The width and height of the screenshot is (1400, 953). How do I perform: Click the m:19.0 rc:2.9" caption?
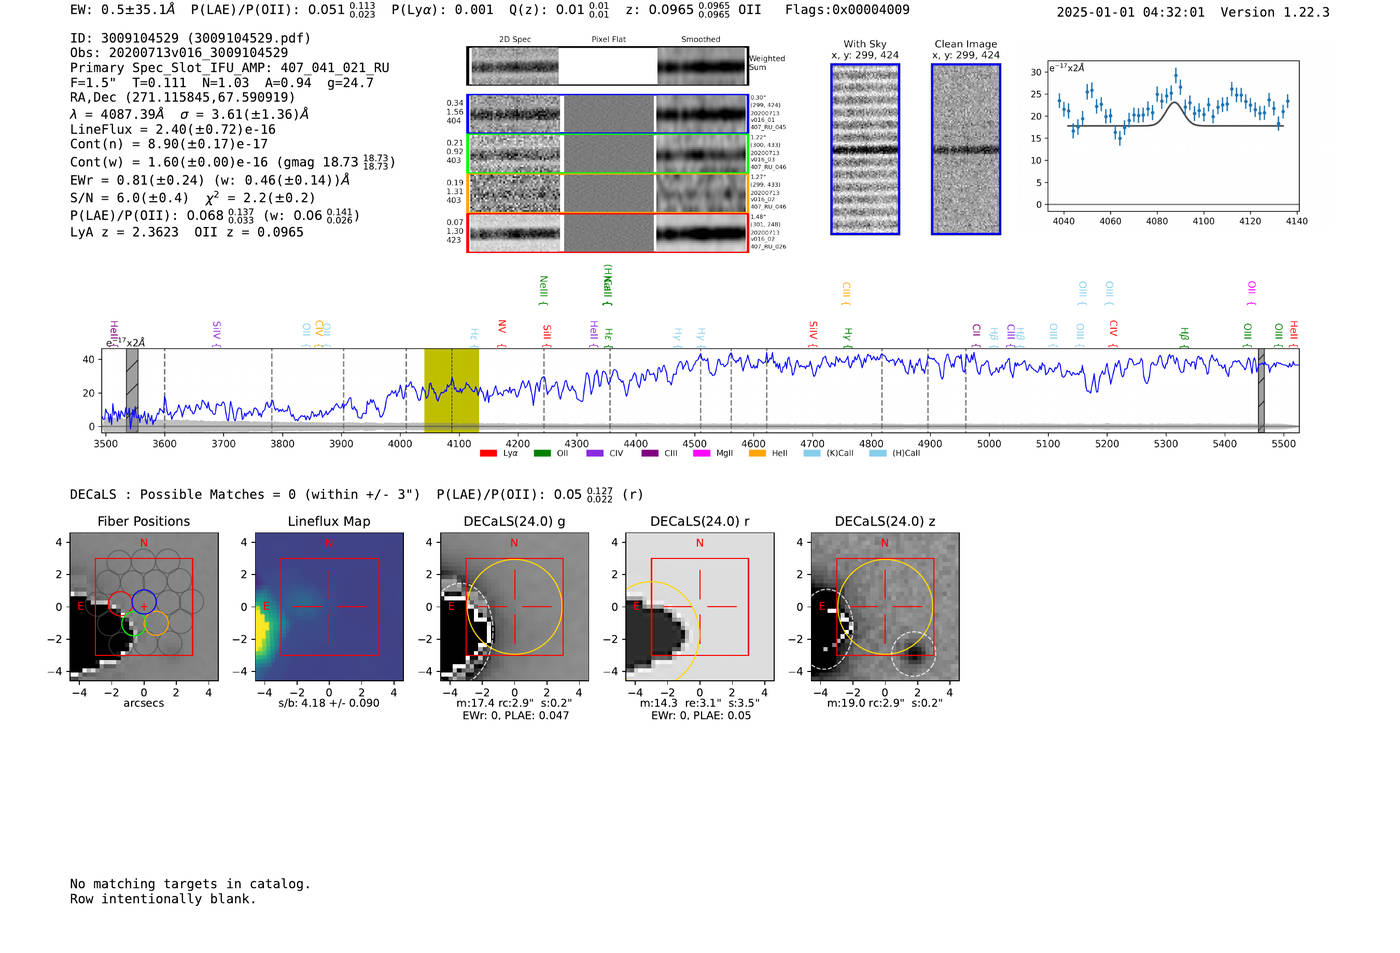(884, 703)
